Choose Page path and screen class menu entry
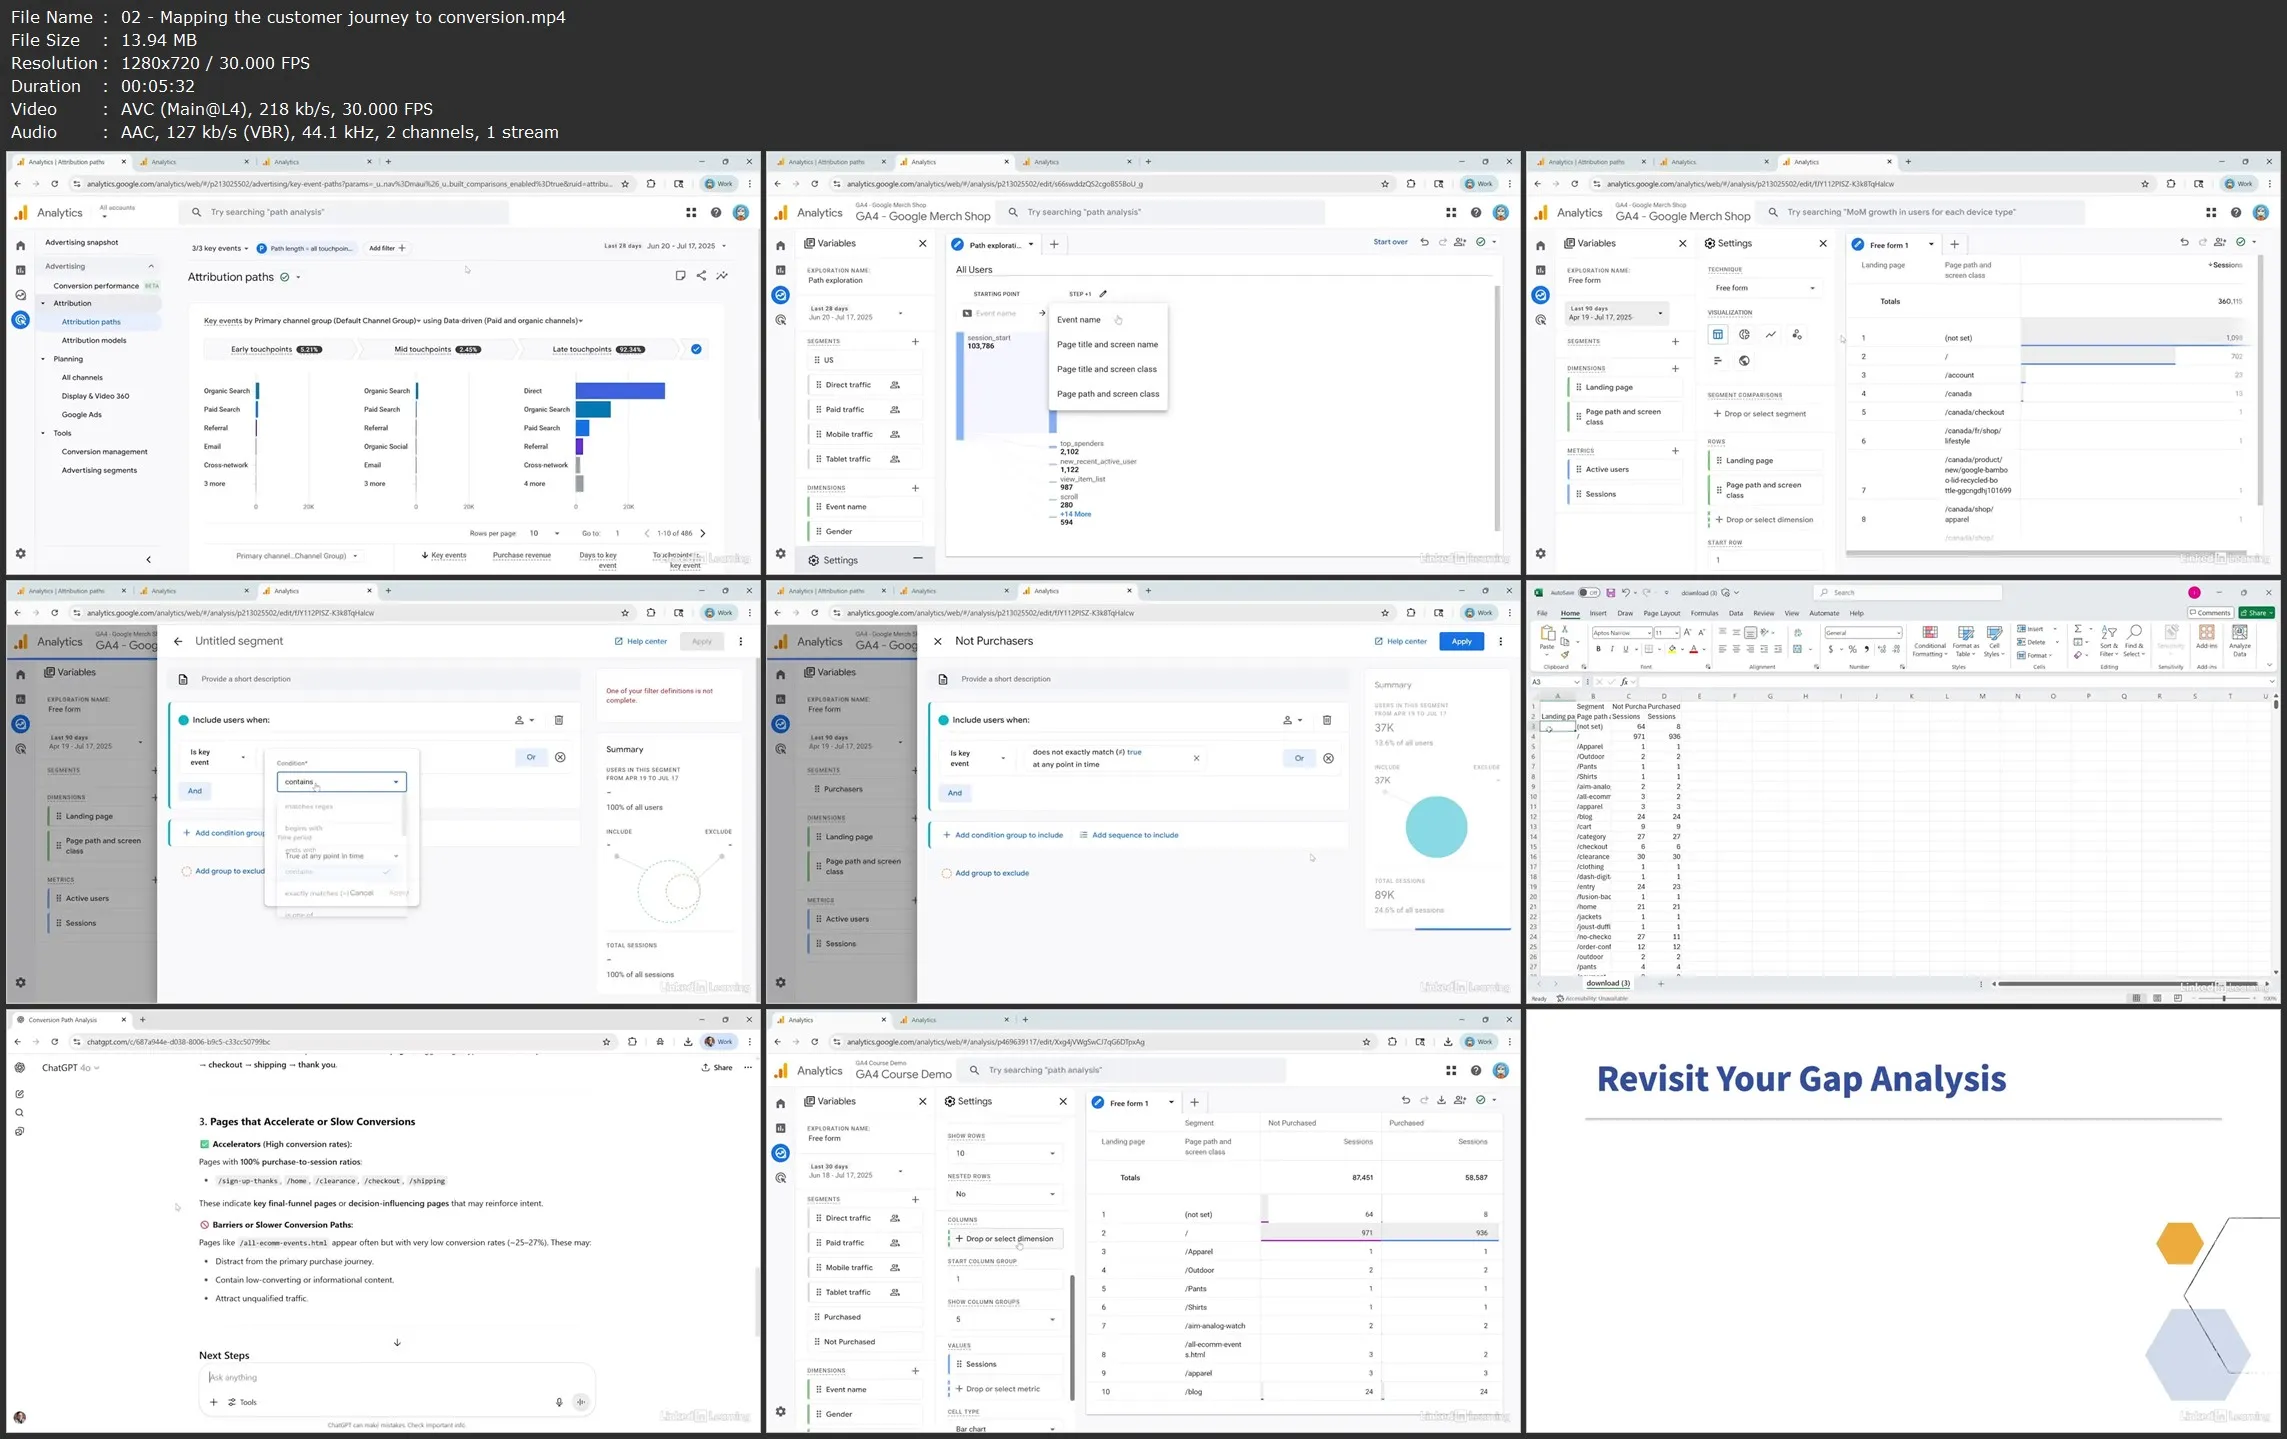Viewport: 2287px width, 1439px height. tap(1108, 394)
